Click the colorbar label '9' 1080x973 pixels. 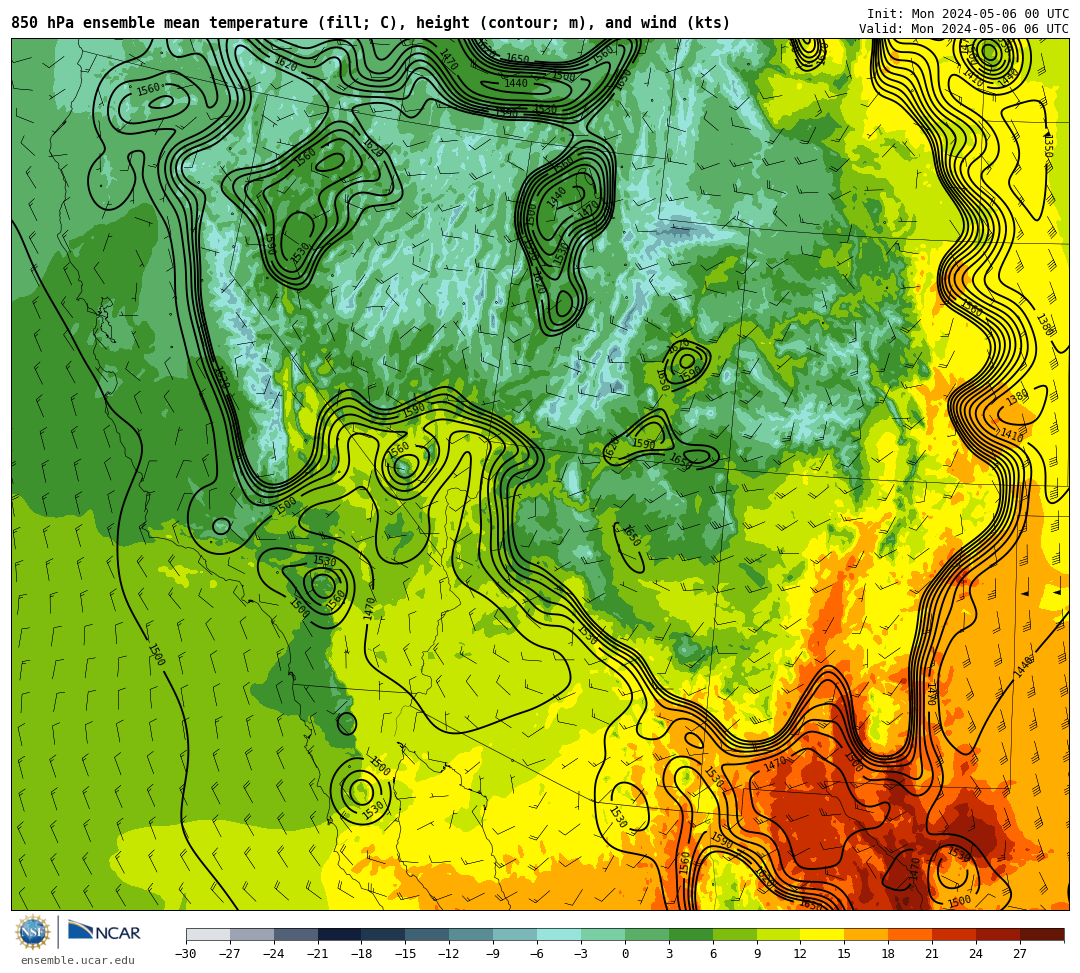[x=756, y=954]
